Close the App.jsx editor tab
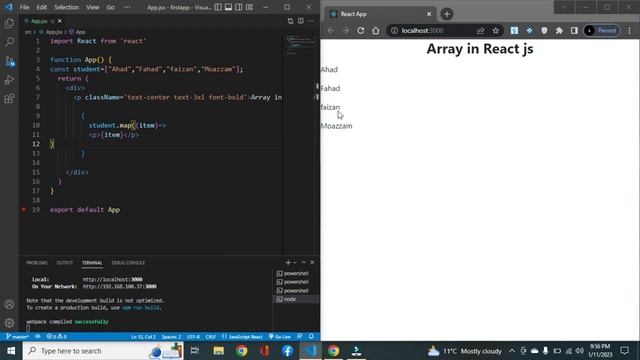This screenshot has height=360, width=640. 60,21
